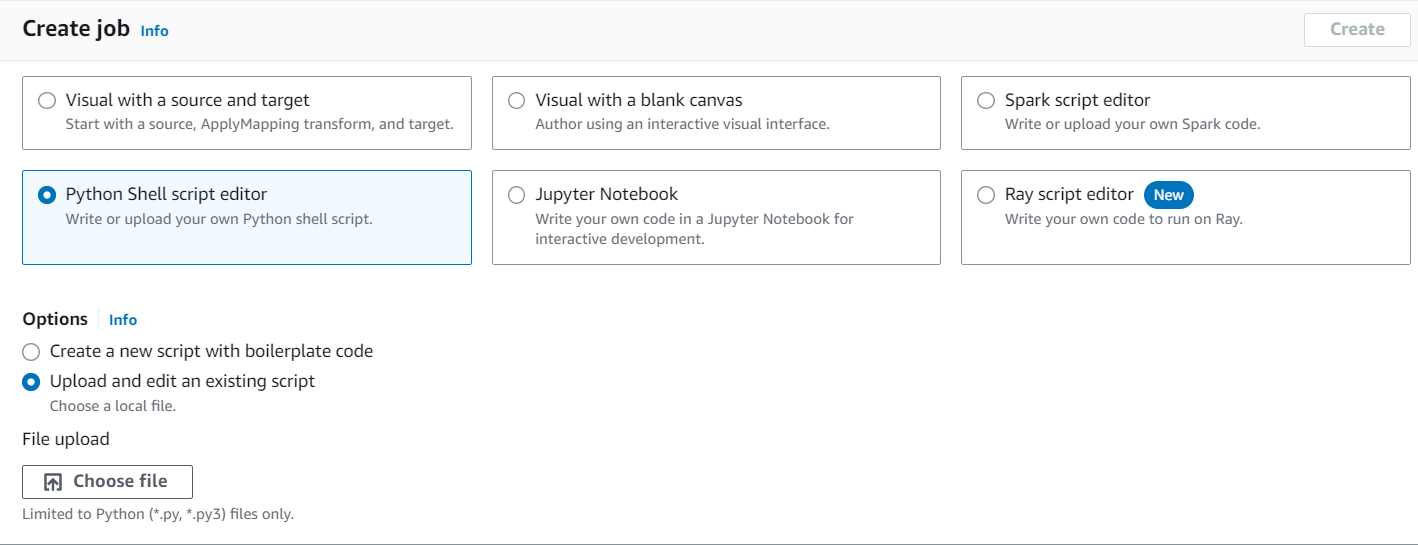The image size is (1418, 545).
Task: Open the Info link beside Create job
Action: [154, 31]
